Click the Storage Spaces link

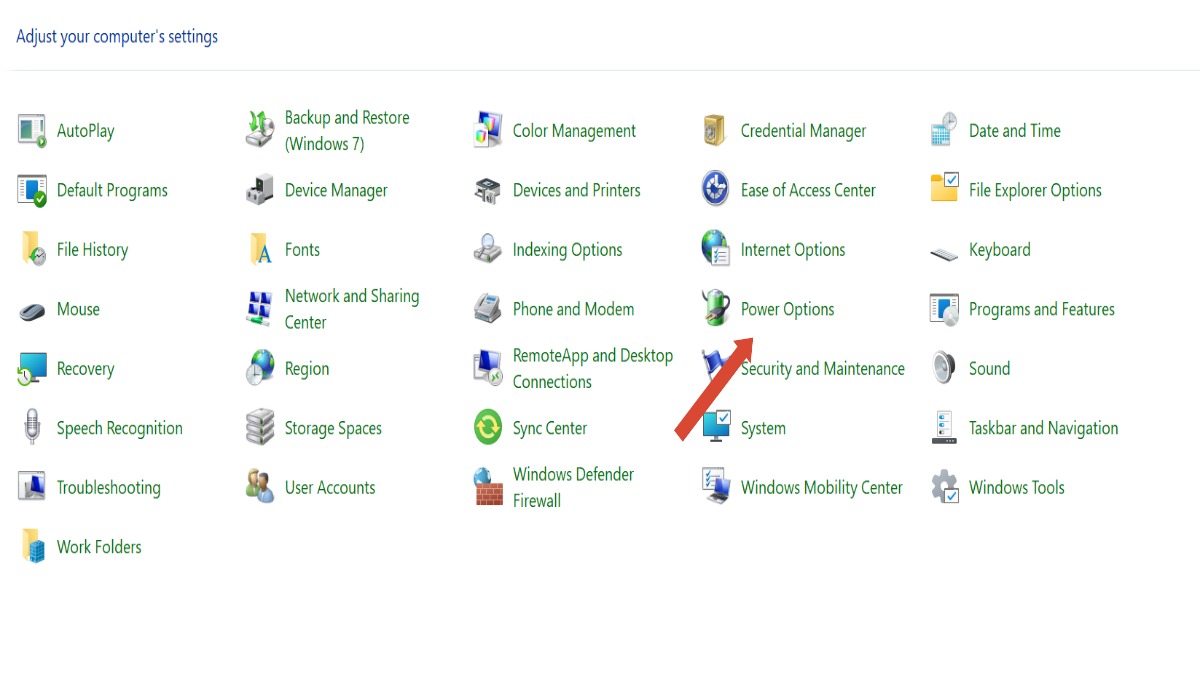(x=333, y=428)
